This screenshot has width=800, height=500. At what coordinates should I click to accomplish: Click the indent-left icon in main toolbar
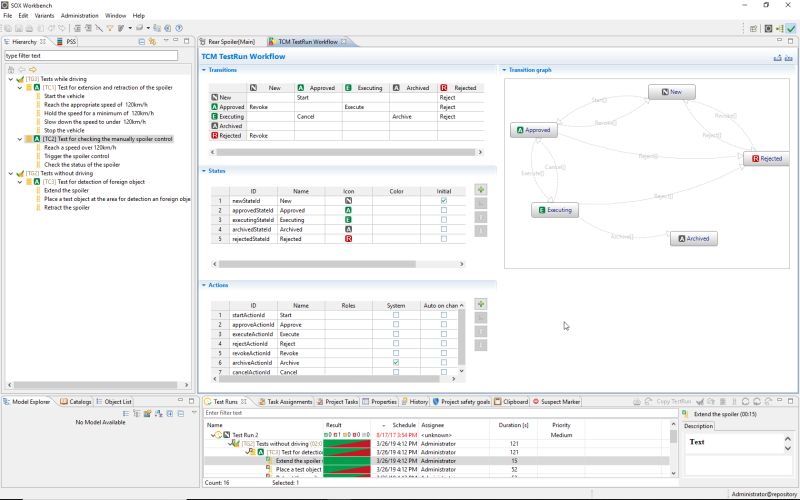pos(77,29)
